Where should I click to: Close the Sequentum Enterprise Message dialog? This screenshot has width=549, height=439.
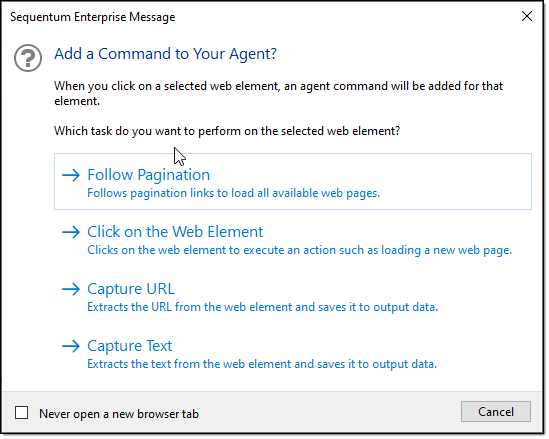[527, 16]
